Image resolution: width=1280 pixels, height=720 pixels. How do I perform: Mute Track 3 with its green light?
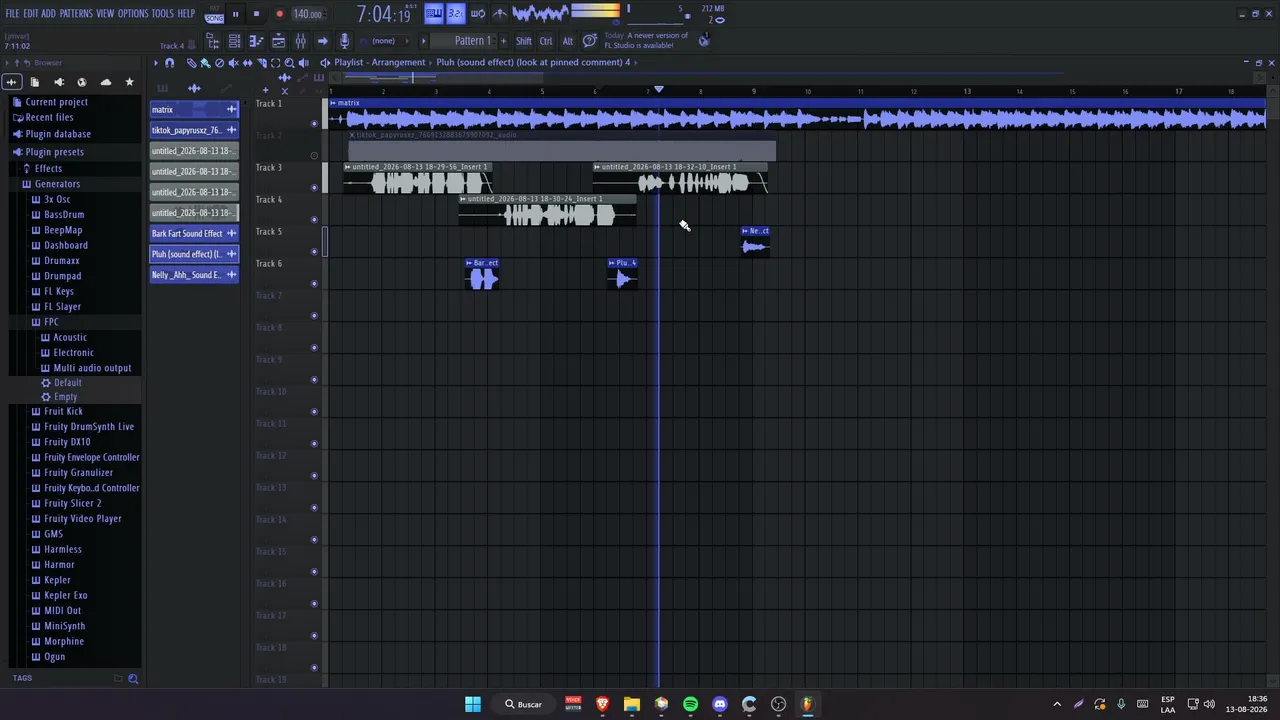click(315, 188)
